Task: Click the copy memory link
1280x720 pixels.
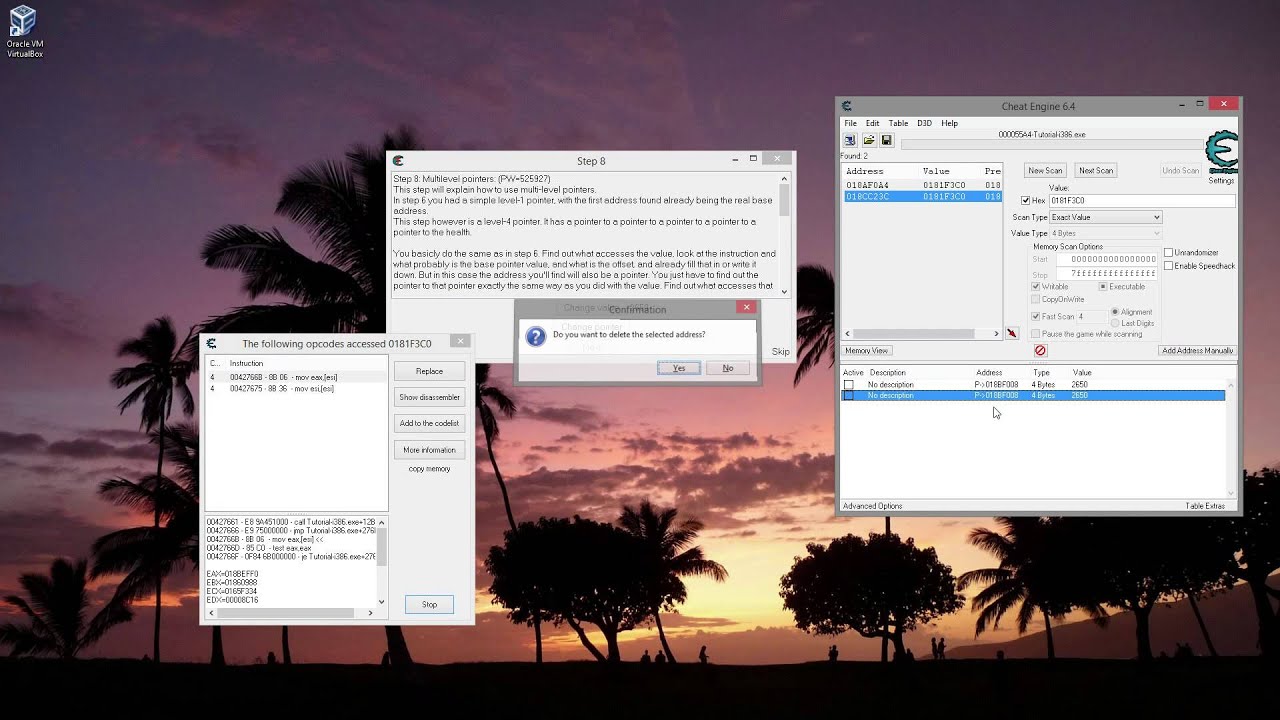Action: coord(429,469)
